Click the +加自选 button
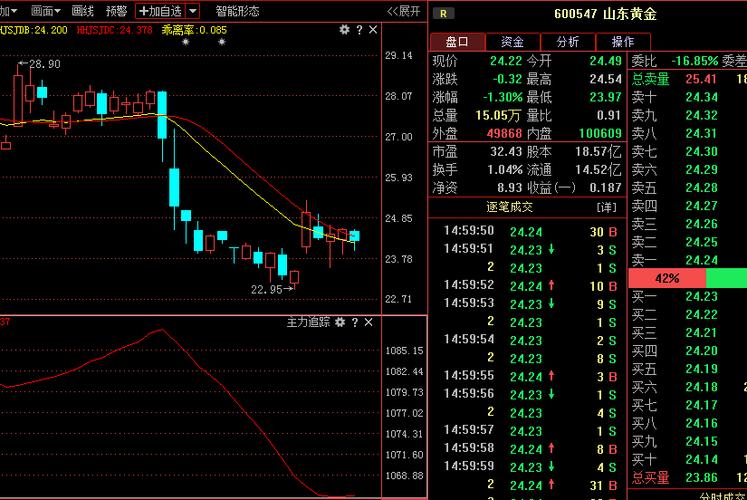The width and height of the screenshot is (747, 500). click(x=160, y=11)
